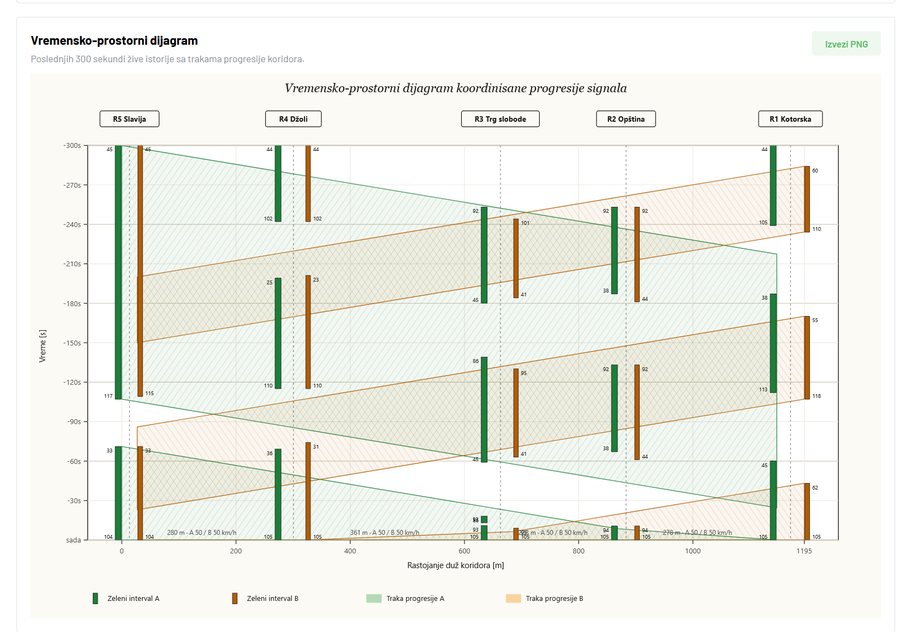Click the 800 distance axis tick
The height and width of the screenshot is (632, 900).
pyautogui.click(x=578, y=551)
